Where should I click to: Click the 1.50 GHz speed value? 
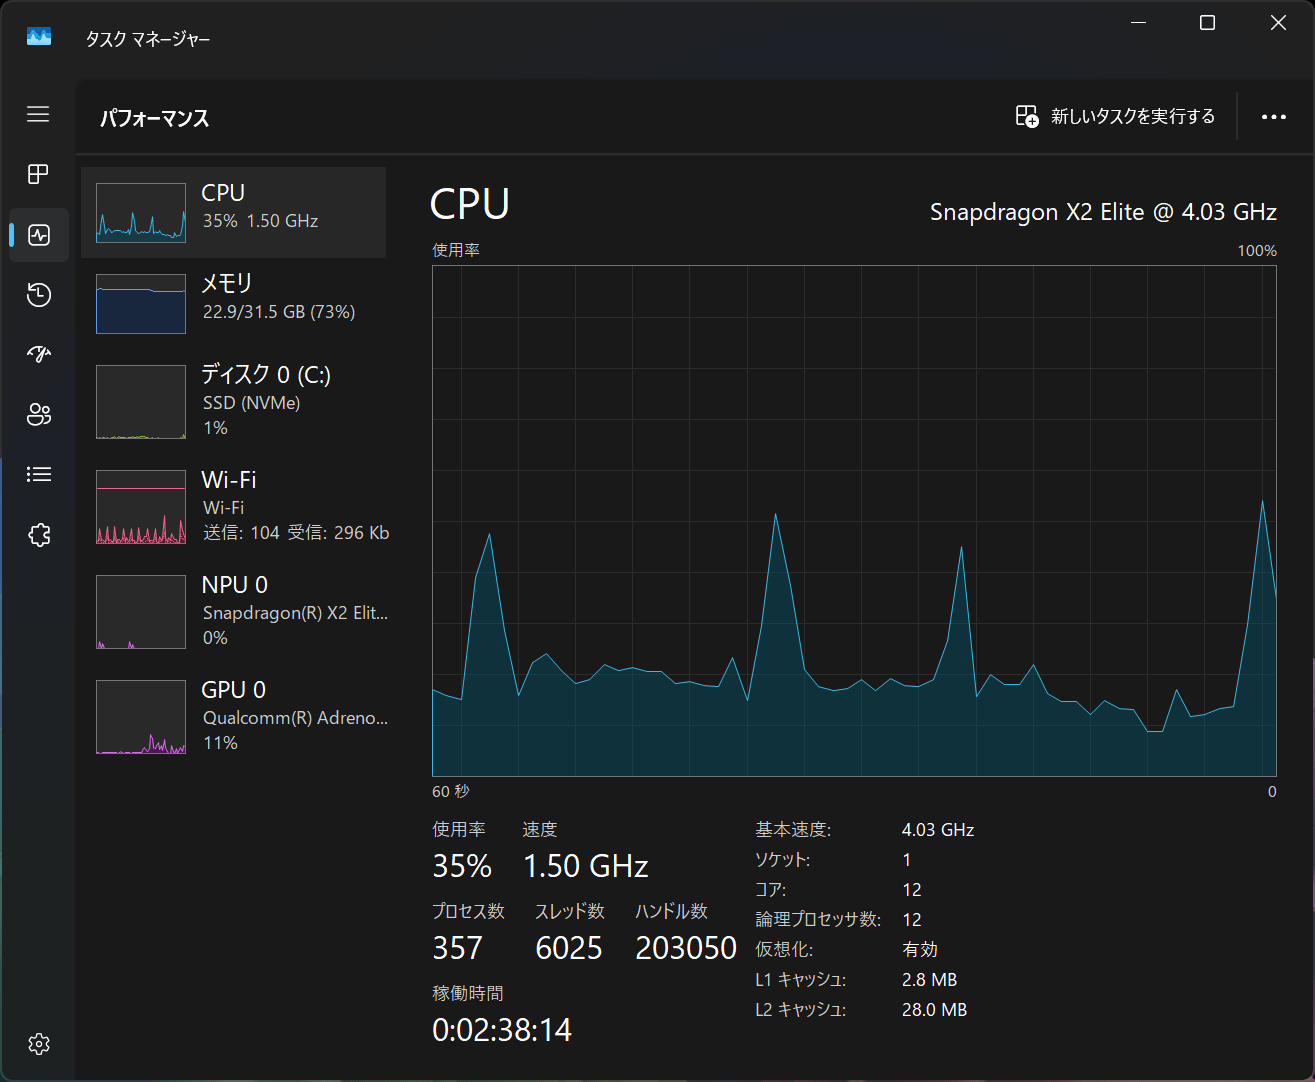point(586,866)
